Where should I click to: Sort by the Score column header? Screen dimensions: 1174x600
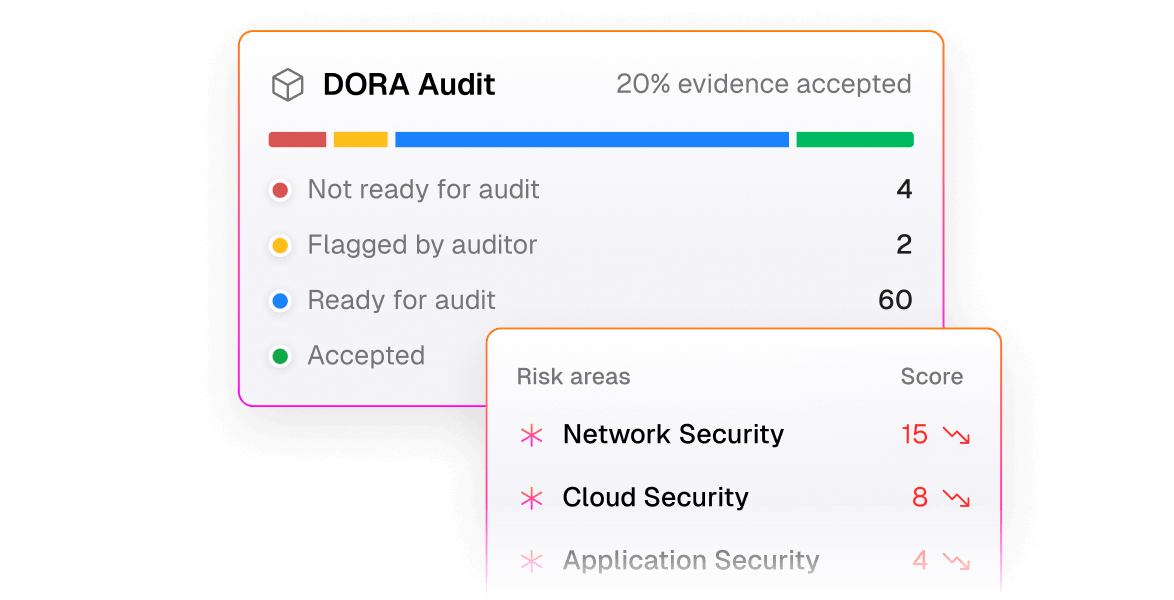point(931,376)
